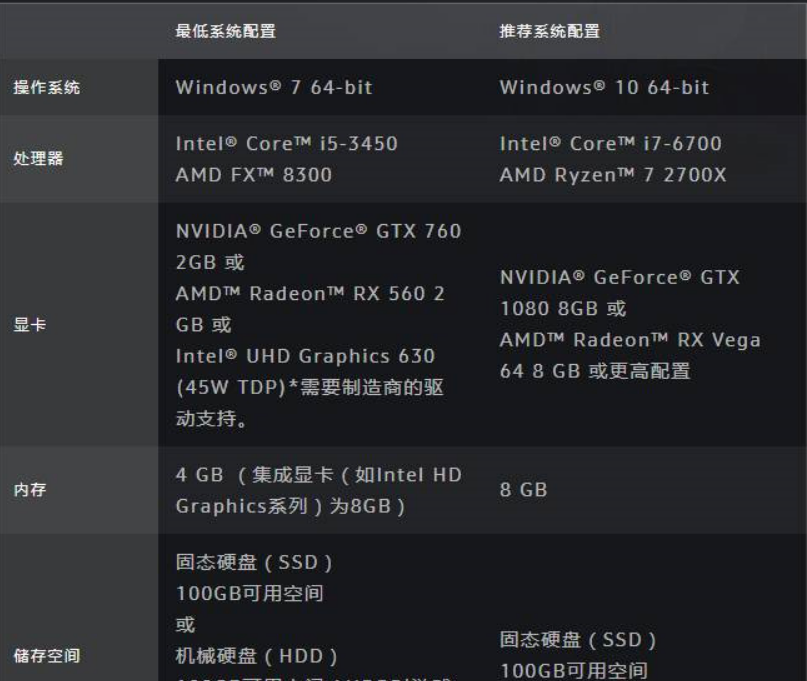Click the "AMD Ryzen™ 7 2700X" text

coord(613,175)
